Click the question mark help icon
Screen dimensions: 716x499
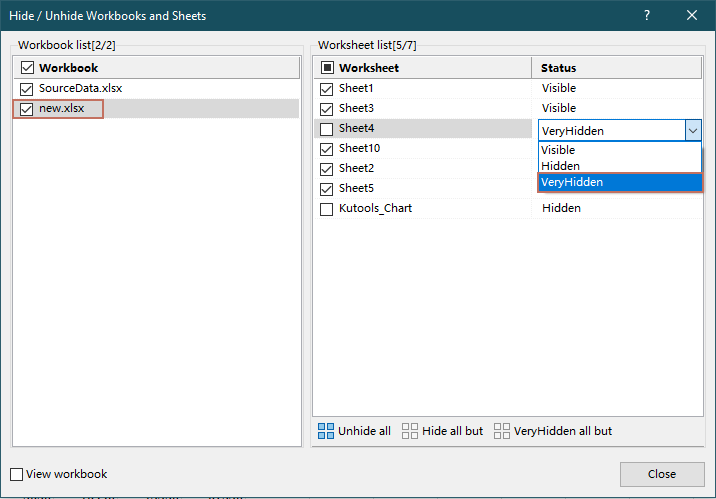coord(647,15)
